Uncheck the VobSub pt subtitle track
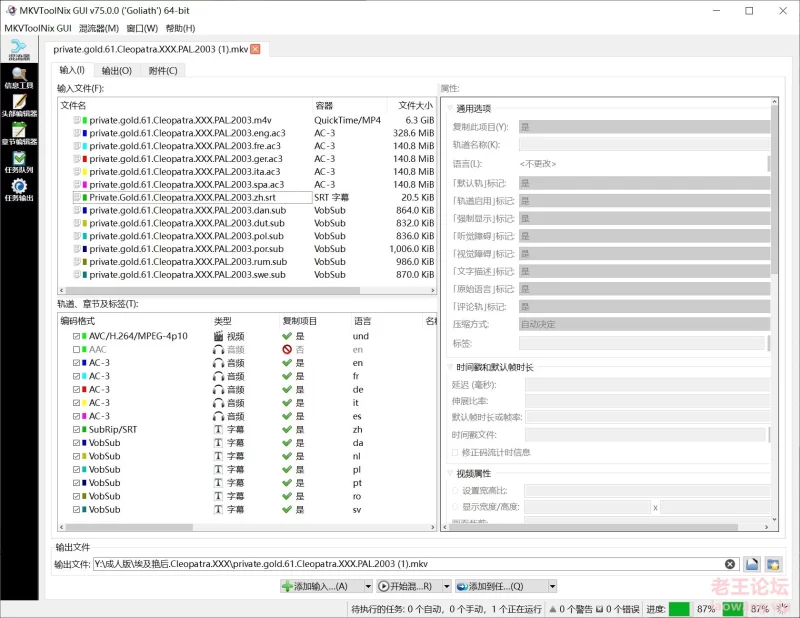 pos(77,483)
